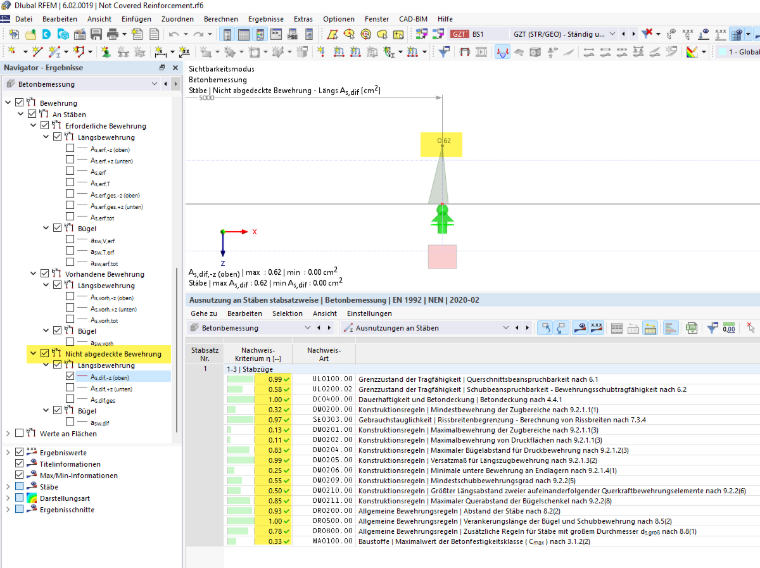Click the Dlubal cloud 'D' icon
This screenshot has width=760, height=568.
click(47, 34)
